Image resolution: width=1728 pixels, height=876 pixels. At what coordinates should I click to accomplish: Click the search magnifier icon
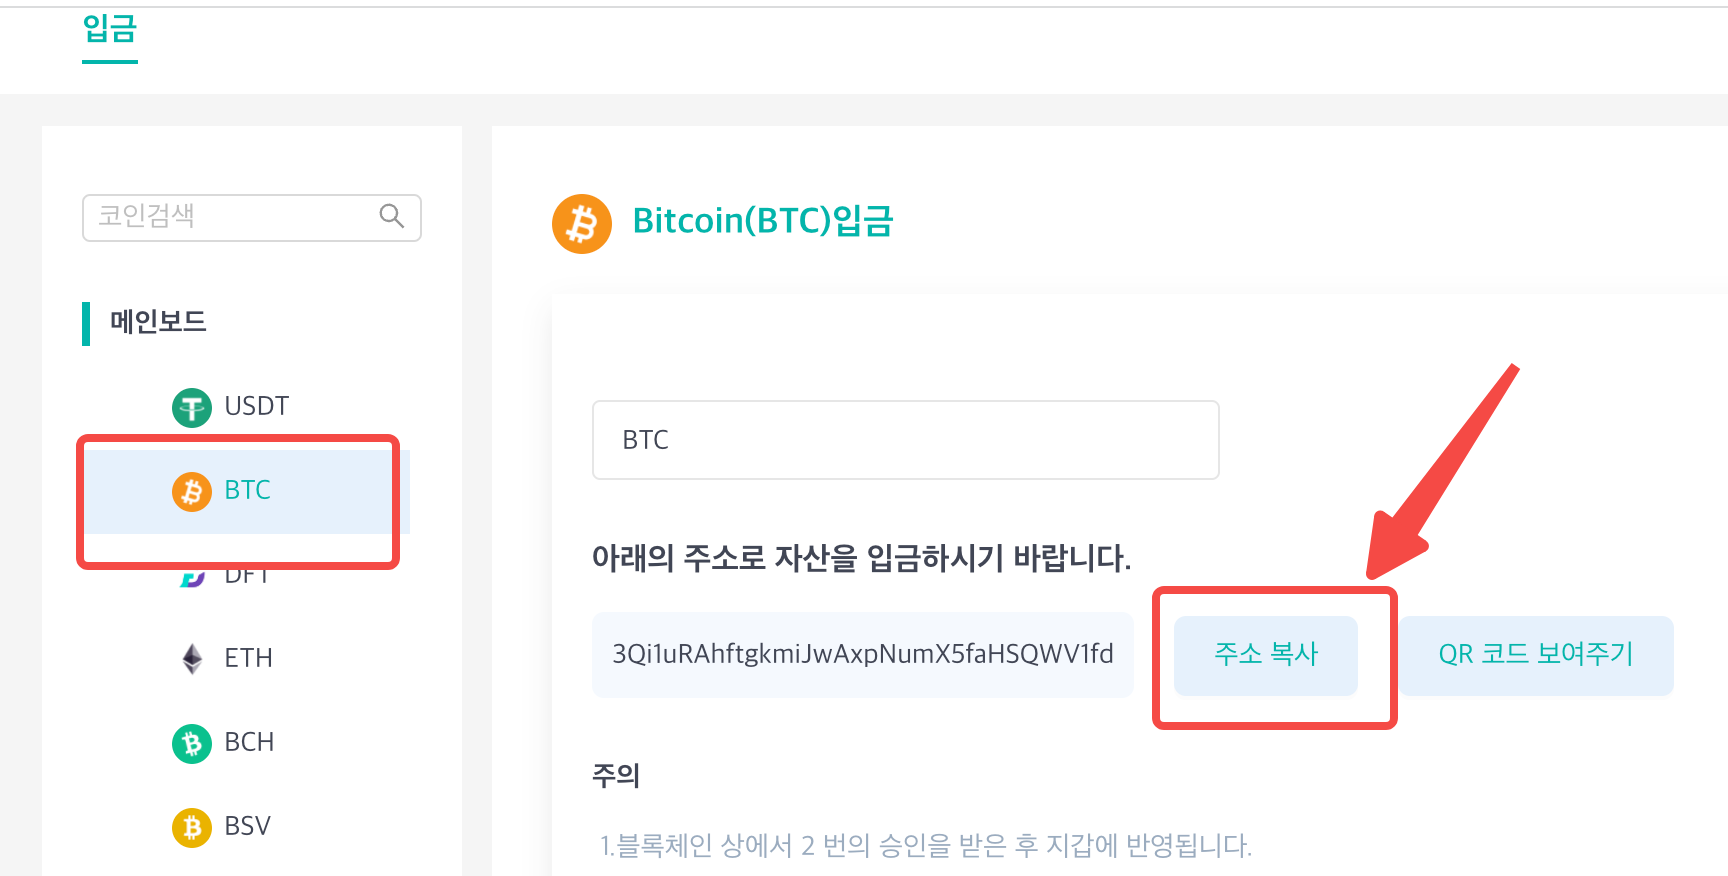[392, 216]
